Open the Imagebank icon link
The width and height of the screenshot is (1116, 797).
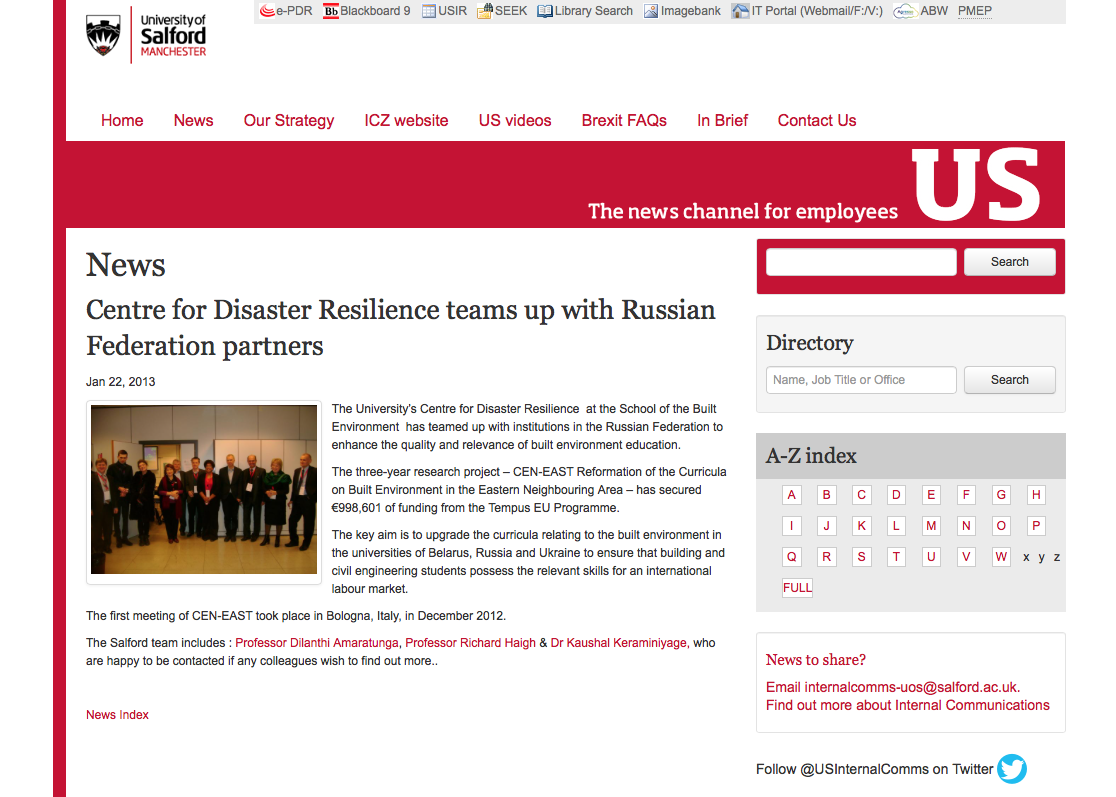651,11
